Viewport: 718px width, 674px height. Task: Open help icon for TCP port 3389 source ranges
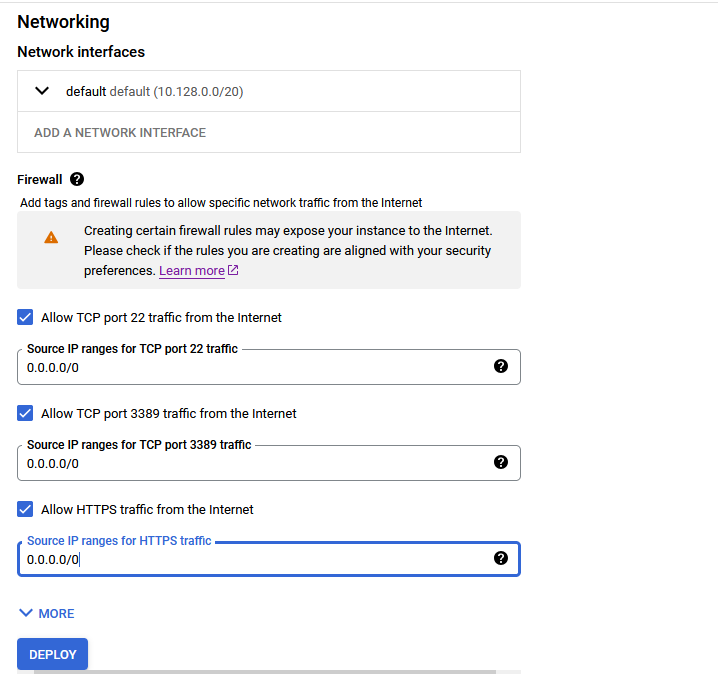pos(501,462)
